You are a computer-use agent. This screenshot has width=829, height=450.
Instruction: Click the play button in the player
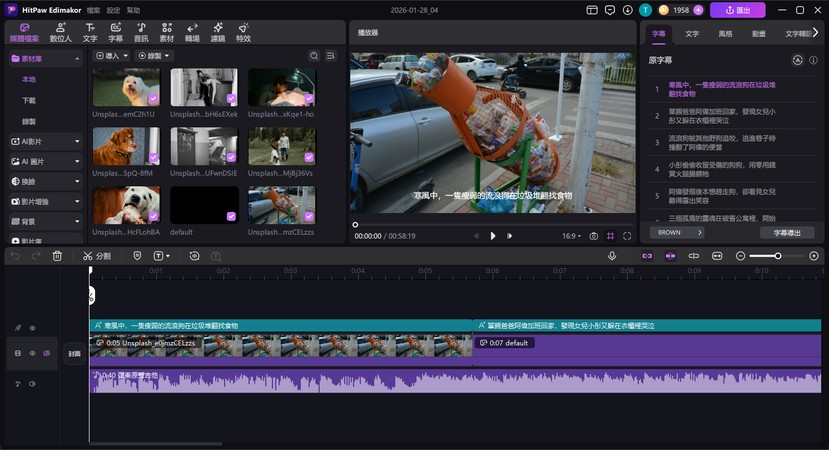[493, 236]
